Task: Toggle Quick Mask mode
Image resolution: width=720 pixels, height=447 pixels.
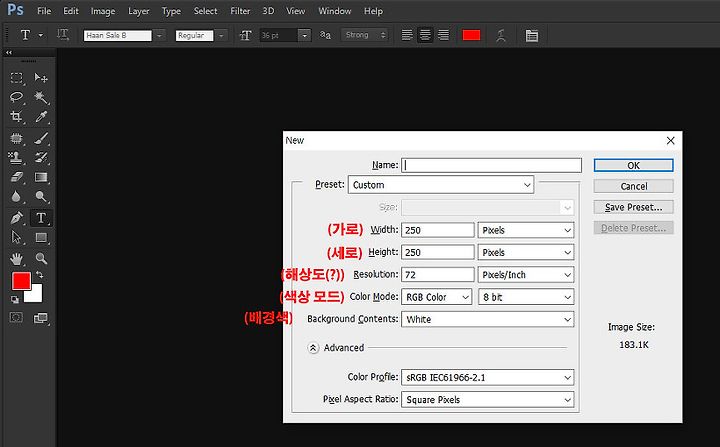Action: coord(17,317)
